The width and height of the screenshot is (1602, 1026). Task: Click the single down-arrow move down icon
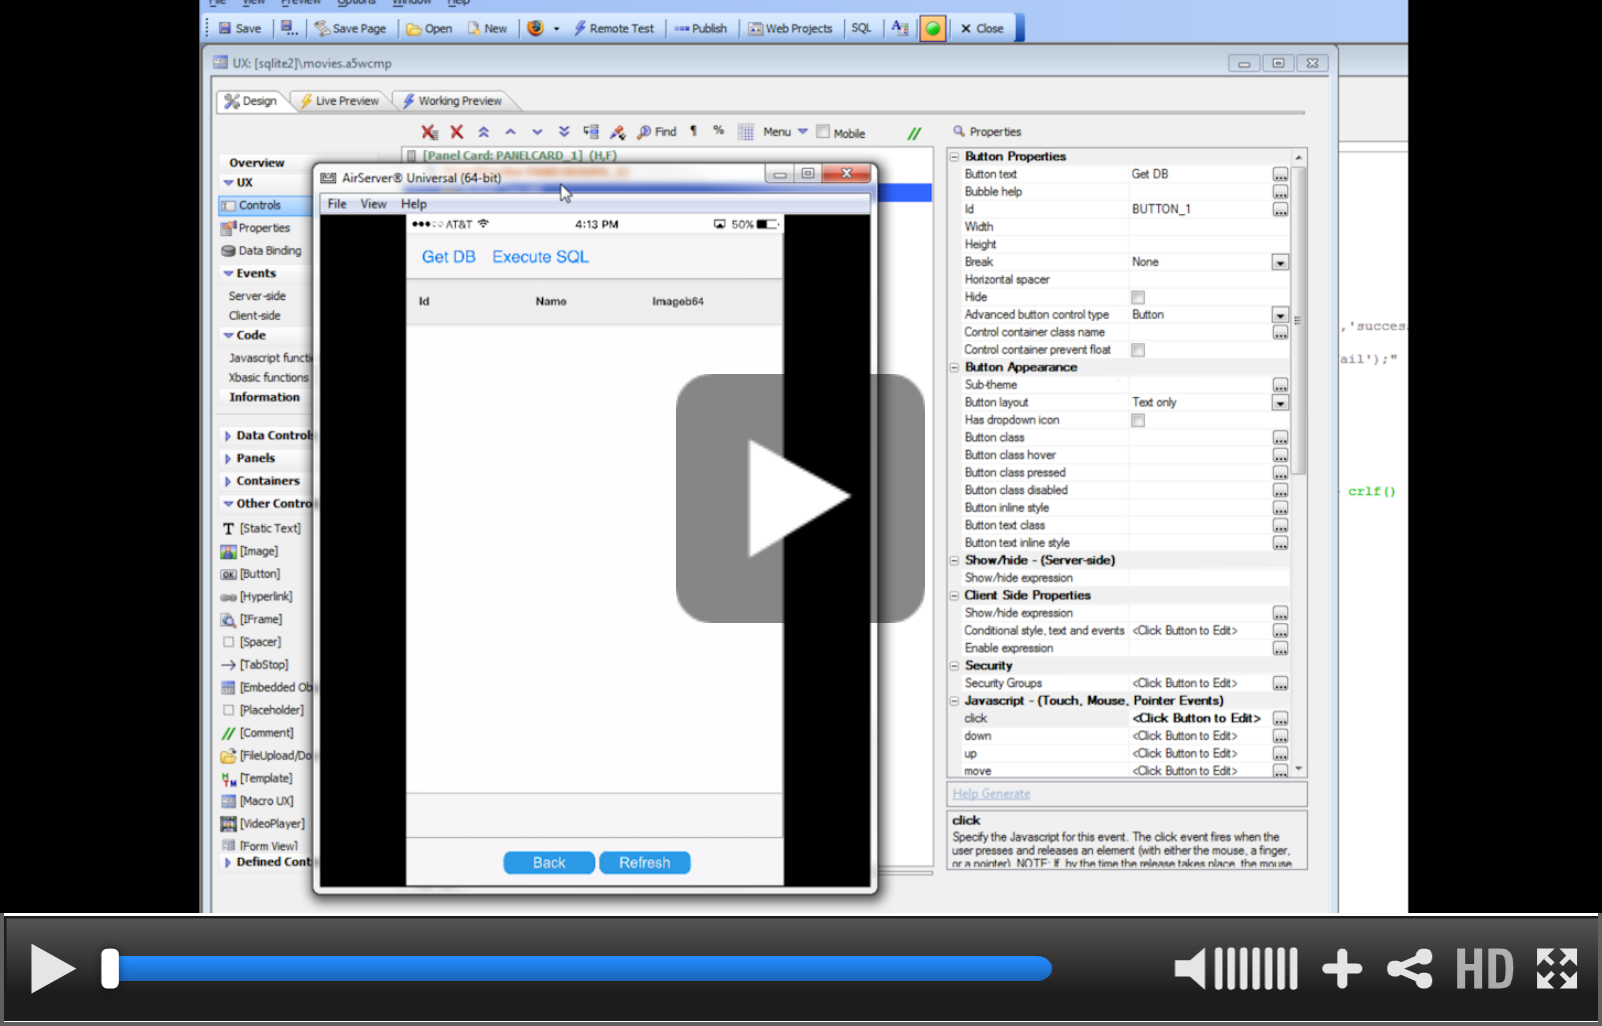[537, 132]
